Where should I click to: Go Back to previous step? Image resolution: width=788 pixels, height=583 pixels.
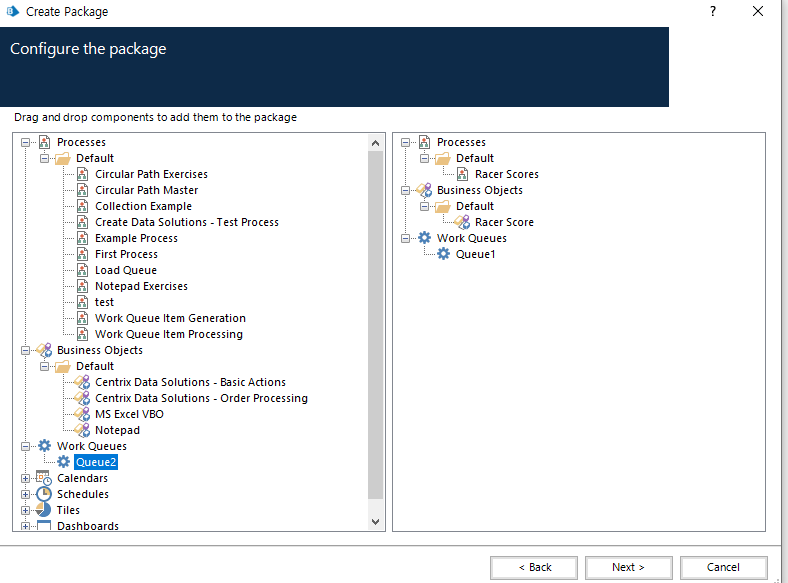point(534,567)
